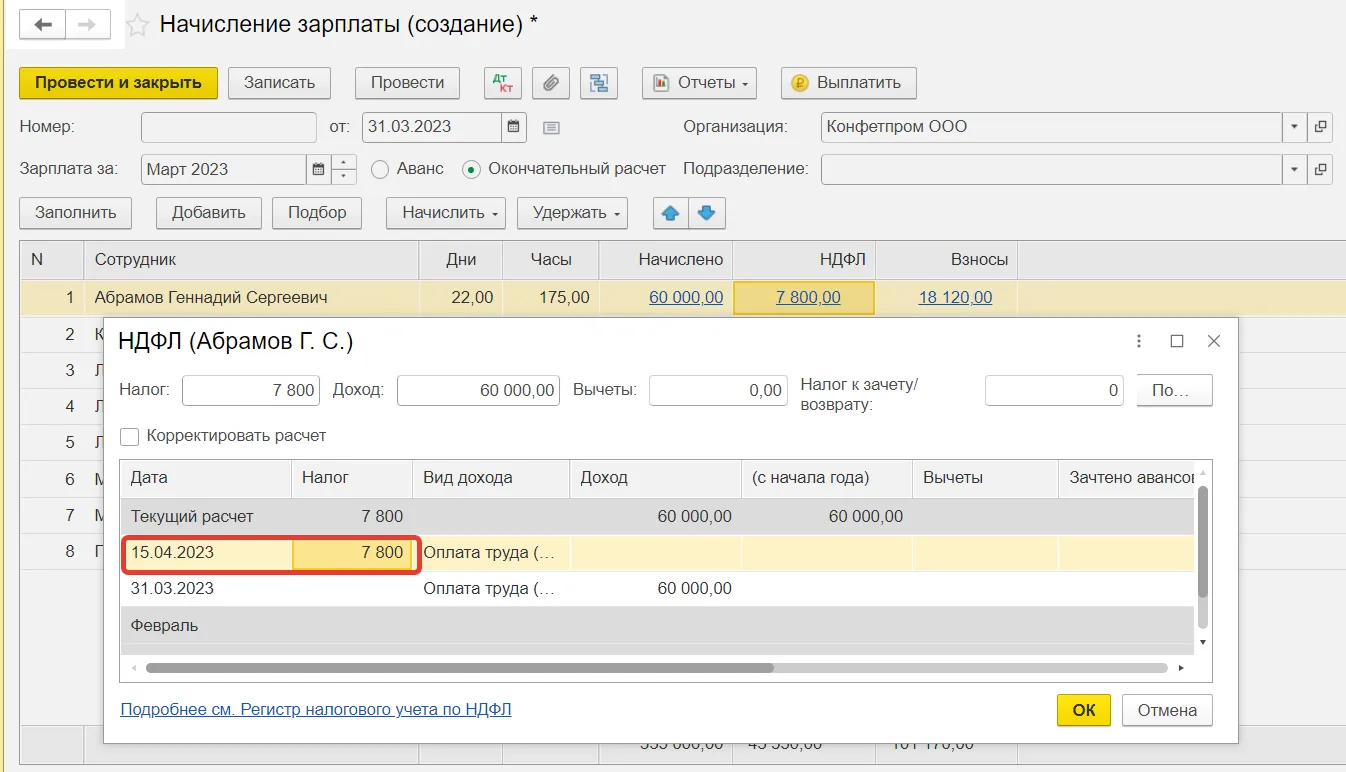The image size is (1346, 772).
Task: Click the Подбор button
Action: point(317,213)
